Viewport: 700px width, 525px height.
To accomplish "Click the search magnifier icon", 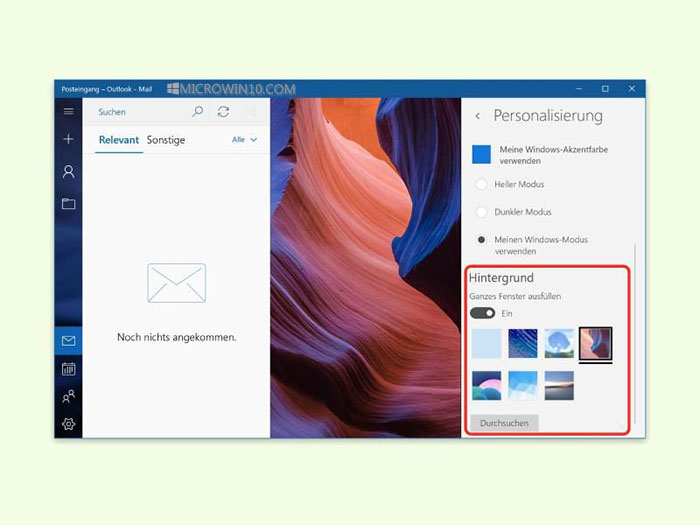I will [197, 112].
